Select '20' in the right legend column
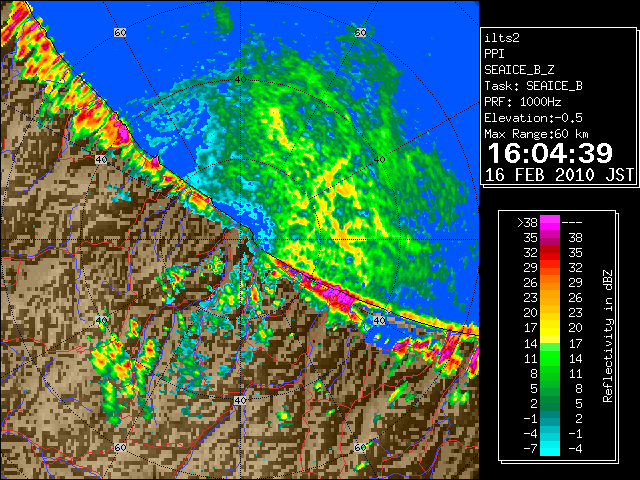This screenshot has height=480, width=640. (x=576, y=328)
